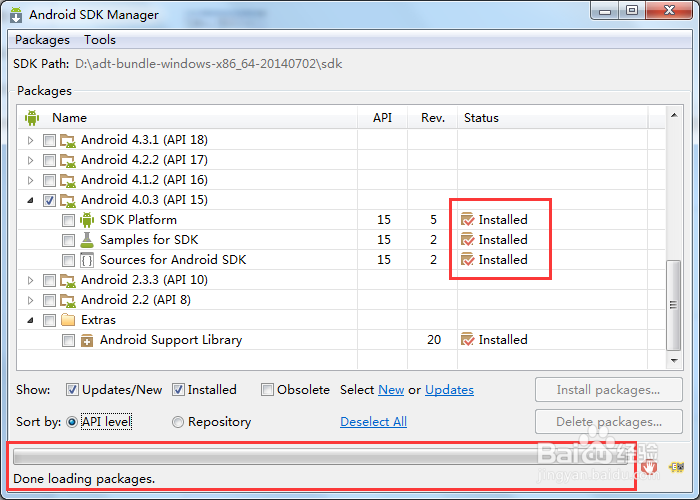Click installed status icon for Sources for Android SDK
Viewport: 700px width, 500px height.
coord(467,259)
